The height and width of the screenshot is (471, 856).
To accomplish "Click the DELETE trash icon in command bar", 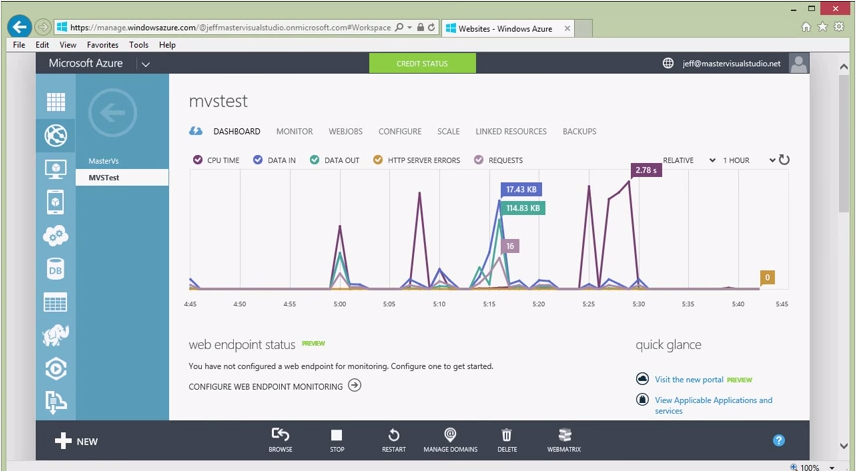I will pyautogui.click(x=507, y=435).
